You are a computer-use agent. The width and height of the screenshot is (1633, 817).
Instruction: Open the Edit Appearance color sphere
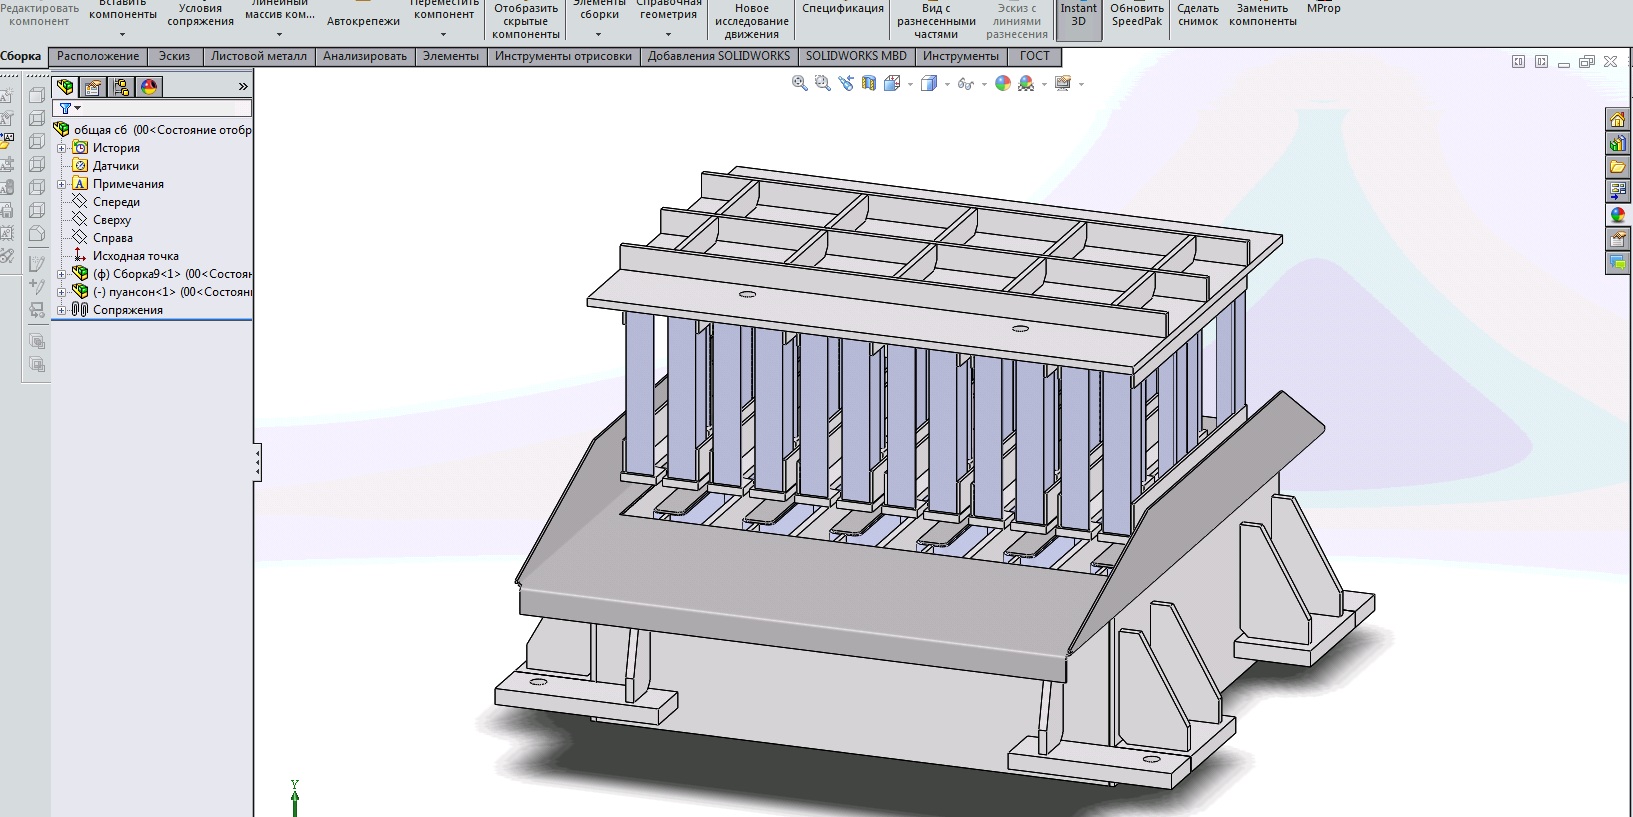1003,84
